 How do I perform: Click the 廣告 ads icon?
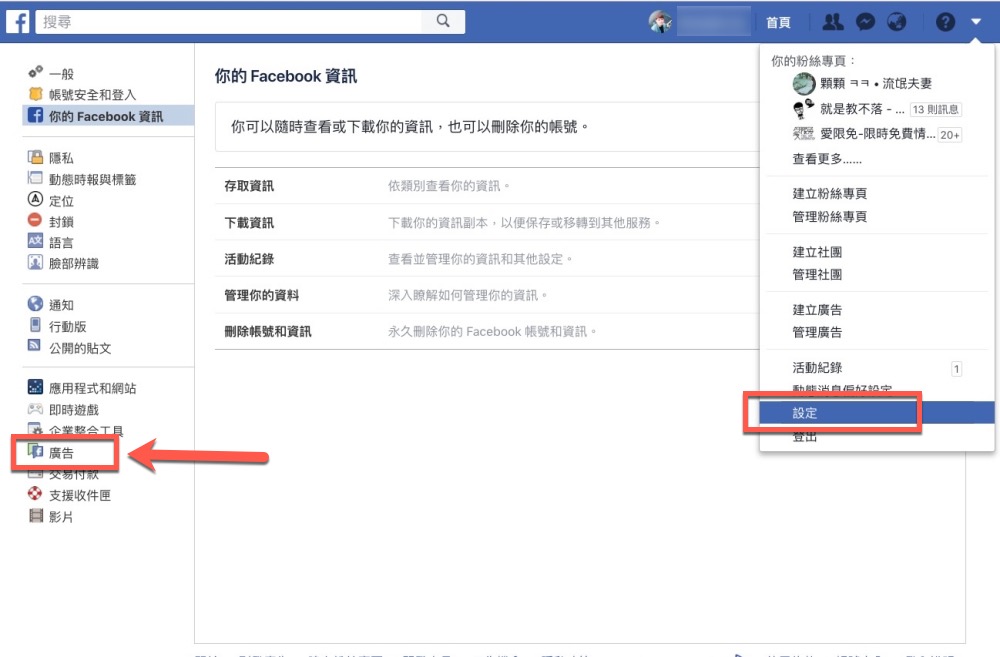click(35, 452)
